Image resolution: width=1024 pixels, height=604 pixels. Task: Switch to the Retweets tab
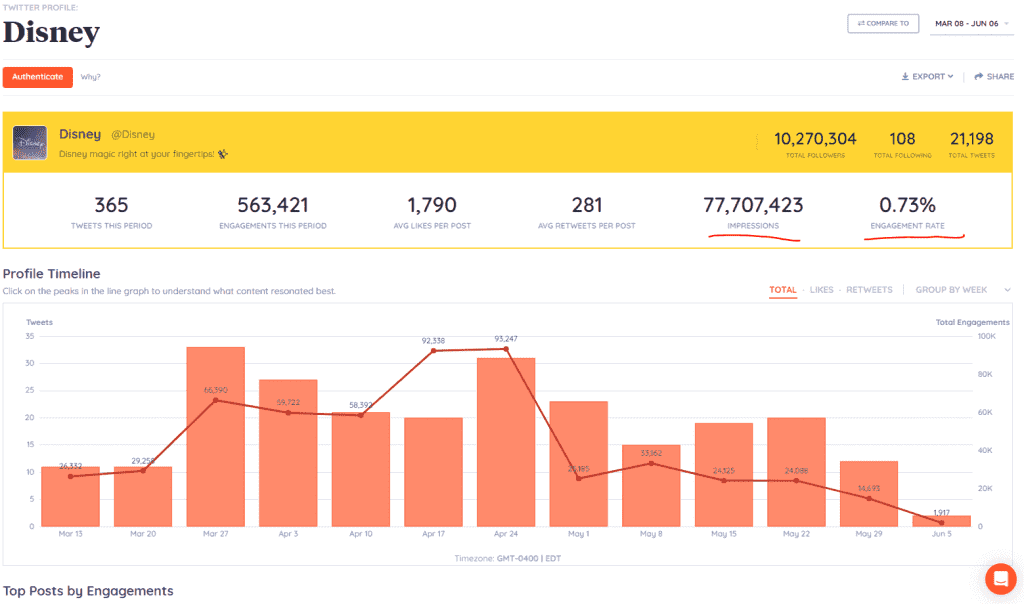869,290
